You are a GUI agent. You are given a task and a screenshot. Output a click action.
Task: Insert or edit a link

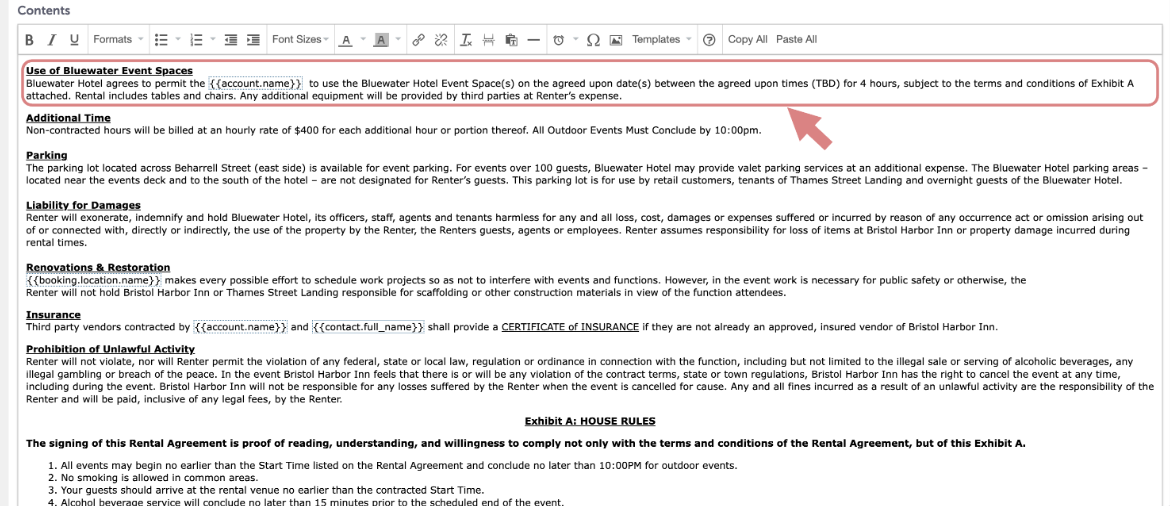click(x=419, y=40)
